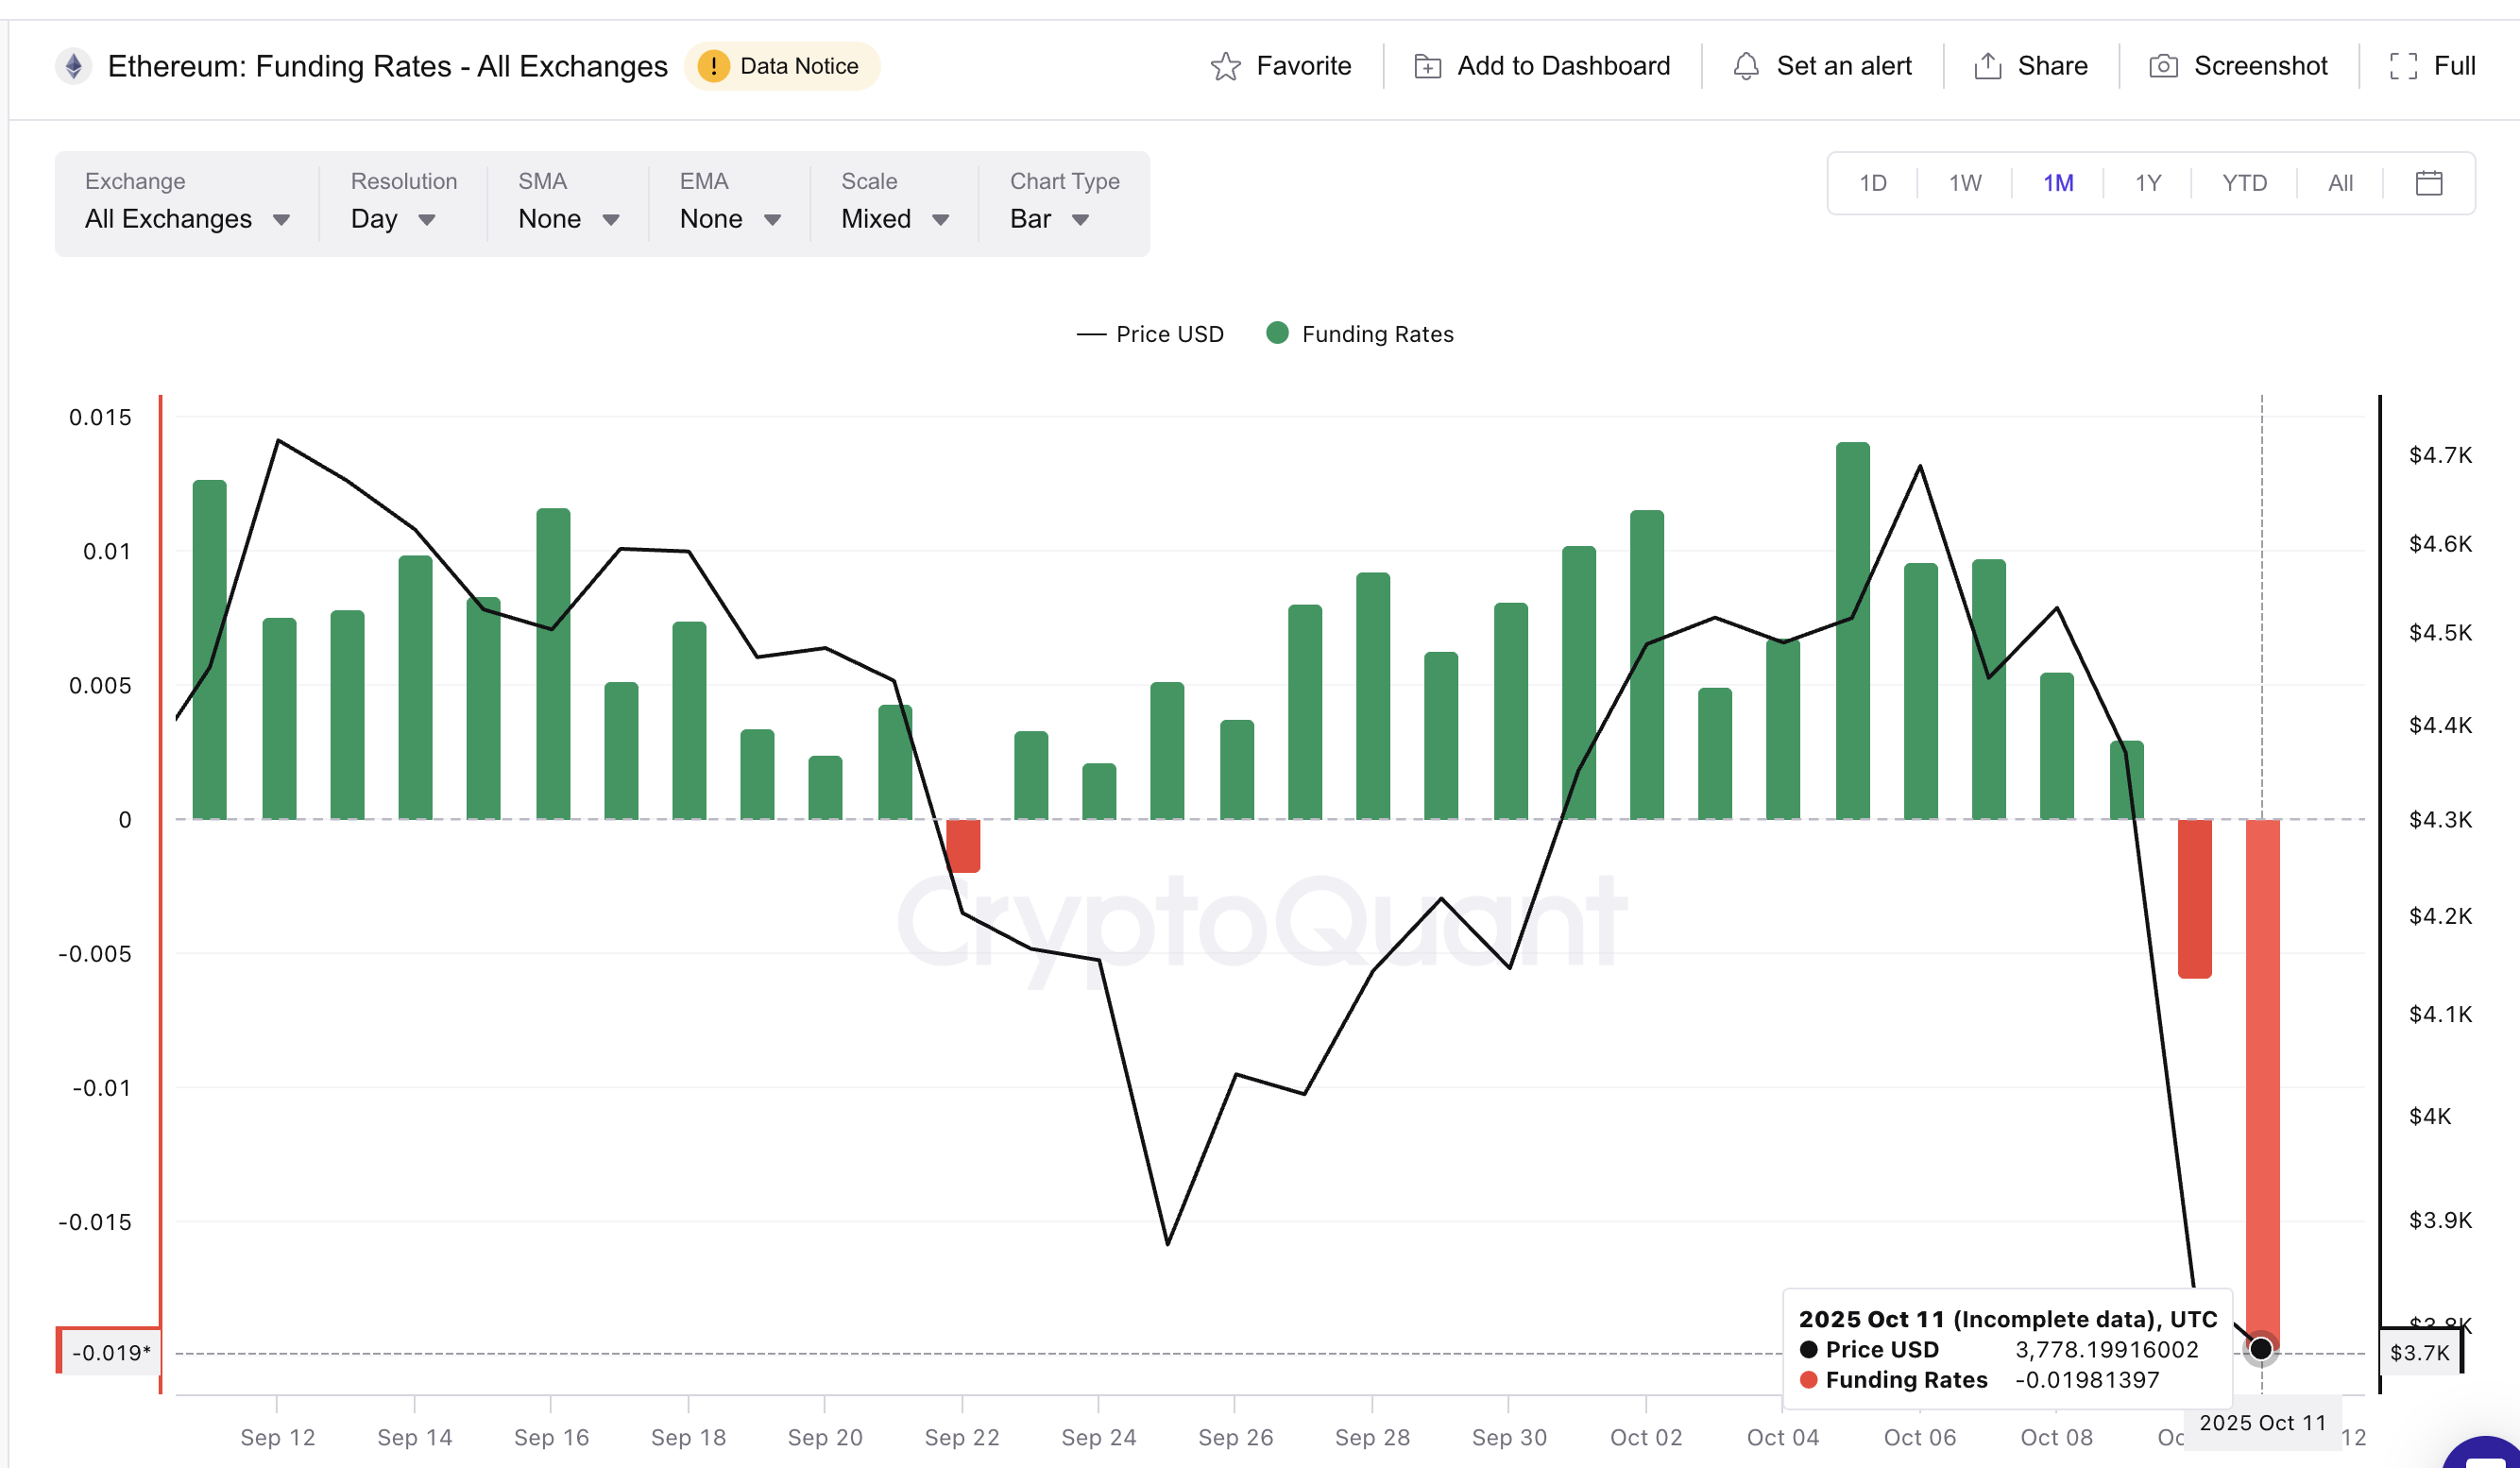Open the custom date range calendar icon

(x=2430, y=183)
